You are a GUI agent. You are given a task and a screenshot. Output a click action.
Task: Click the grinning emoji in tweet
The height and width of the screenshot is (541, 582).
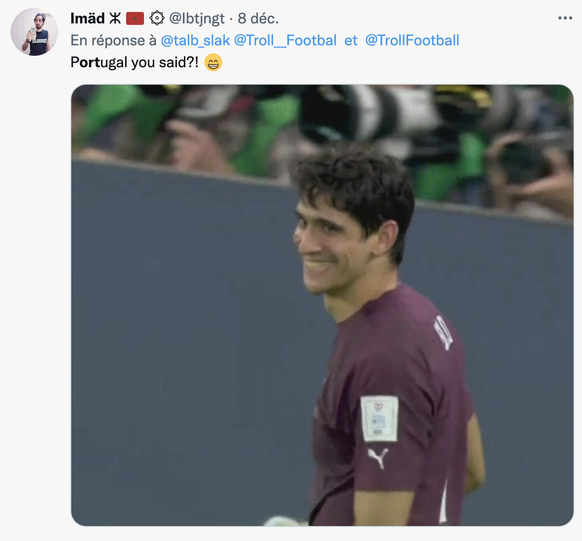pyautogui.click(x=213, y=62)
